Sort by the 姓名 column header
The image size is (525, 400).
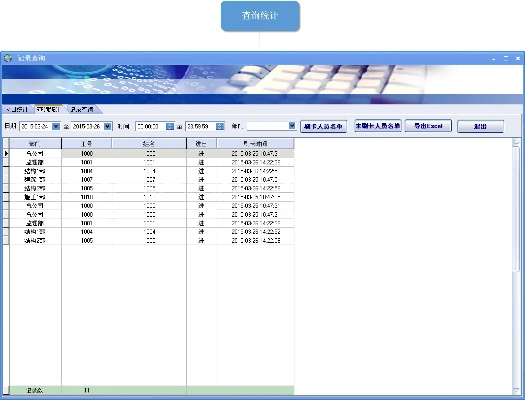pyautogui.click(x=149, y=144)
